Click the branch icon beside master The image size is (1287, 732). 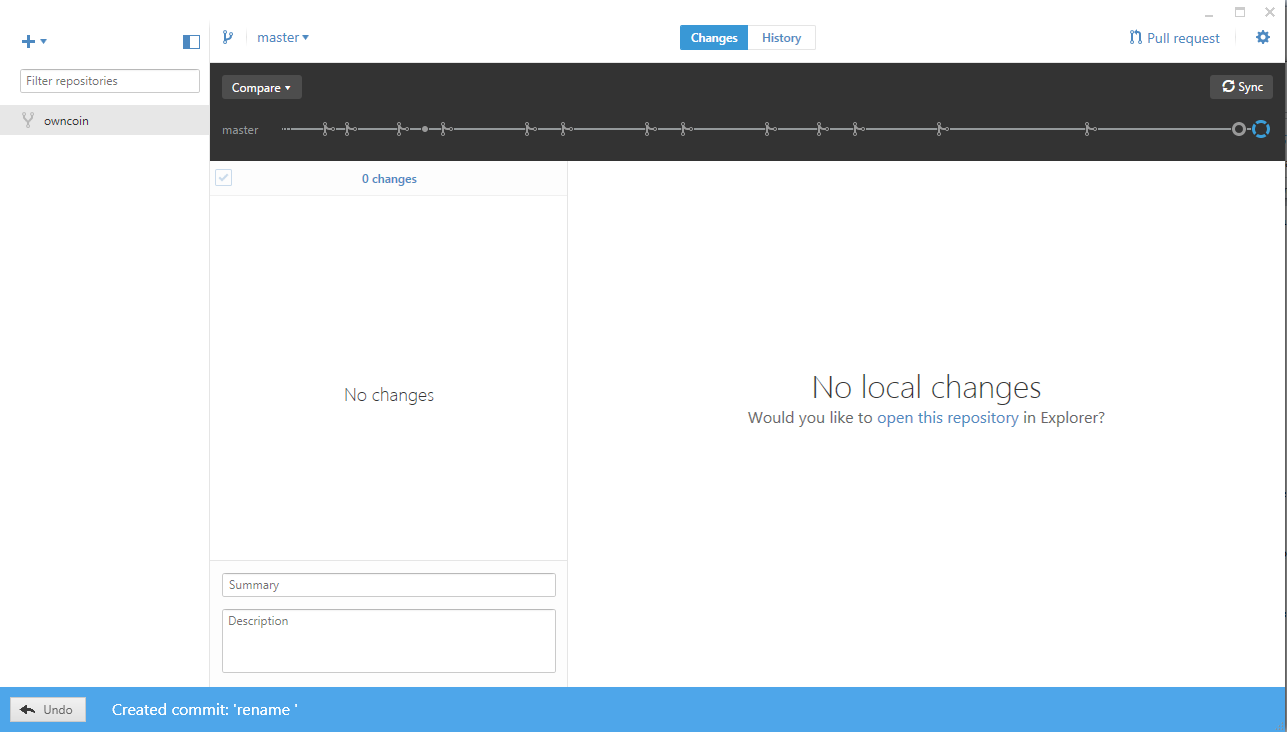[x=228, y=37]
